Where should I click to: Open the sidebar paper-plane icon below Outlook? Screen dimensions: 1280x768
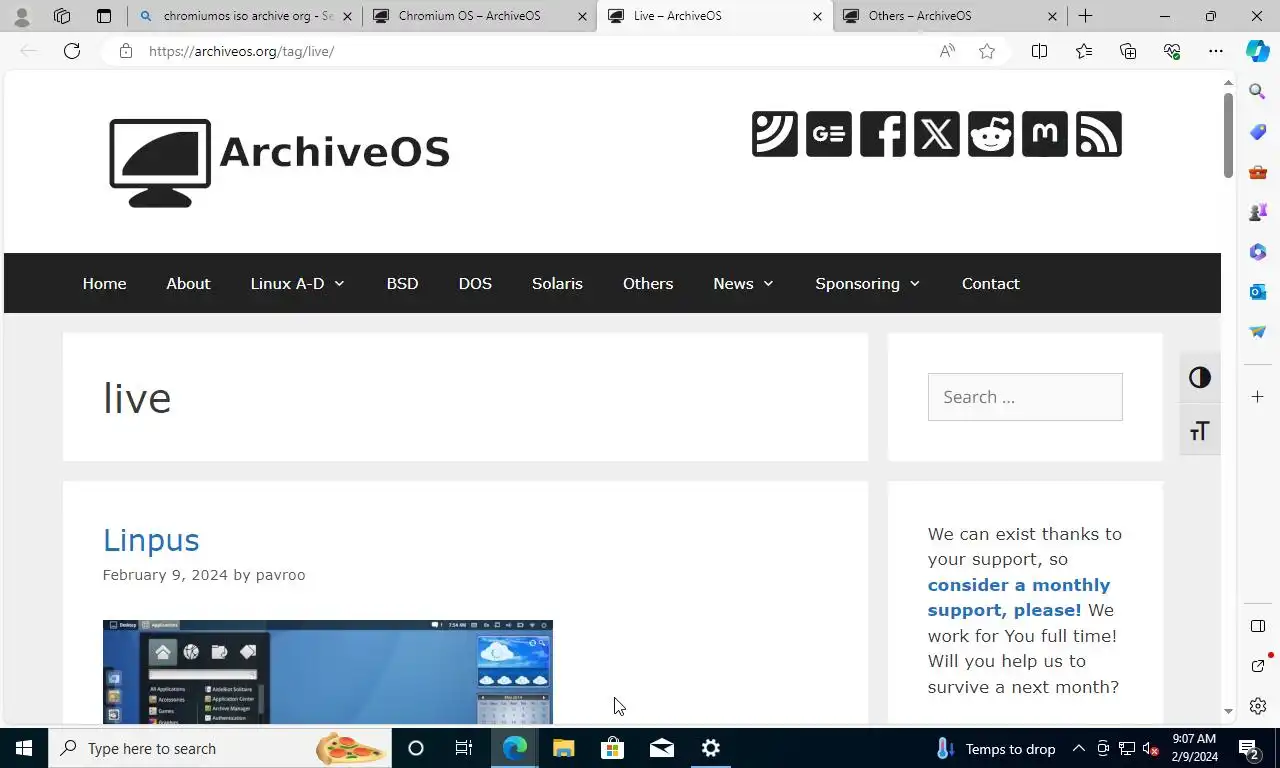pos(1258,332)
